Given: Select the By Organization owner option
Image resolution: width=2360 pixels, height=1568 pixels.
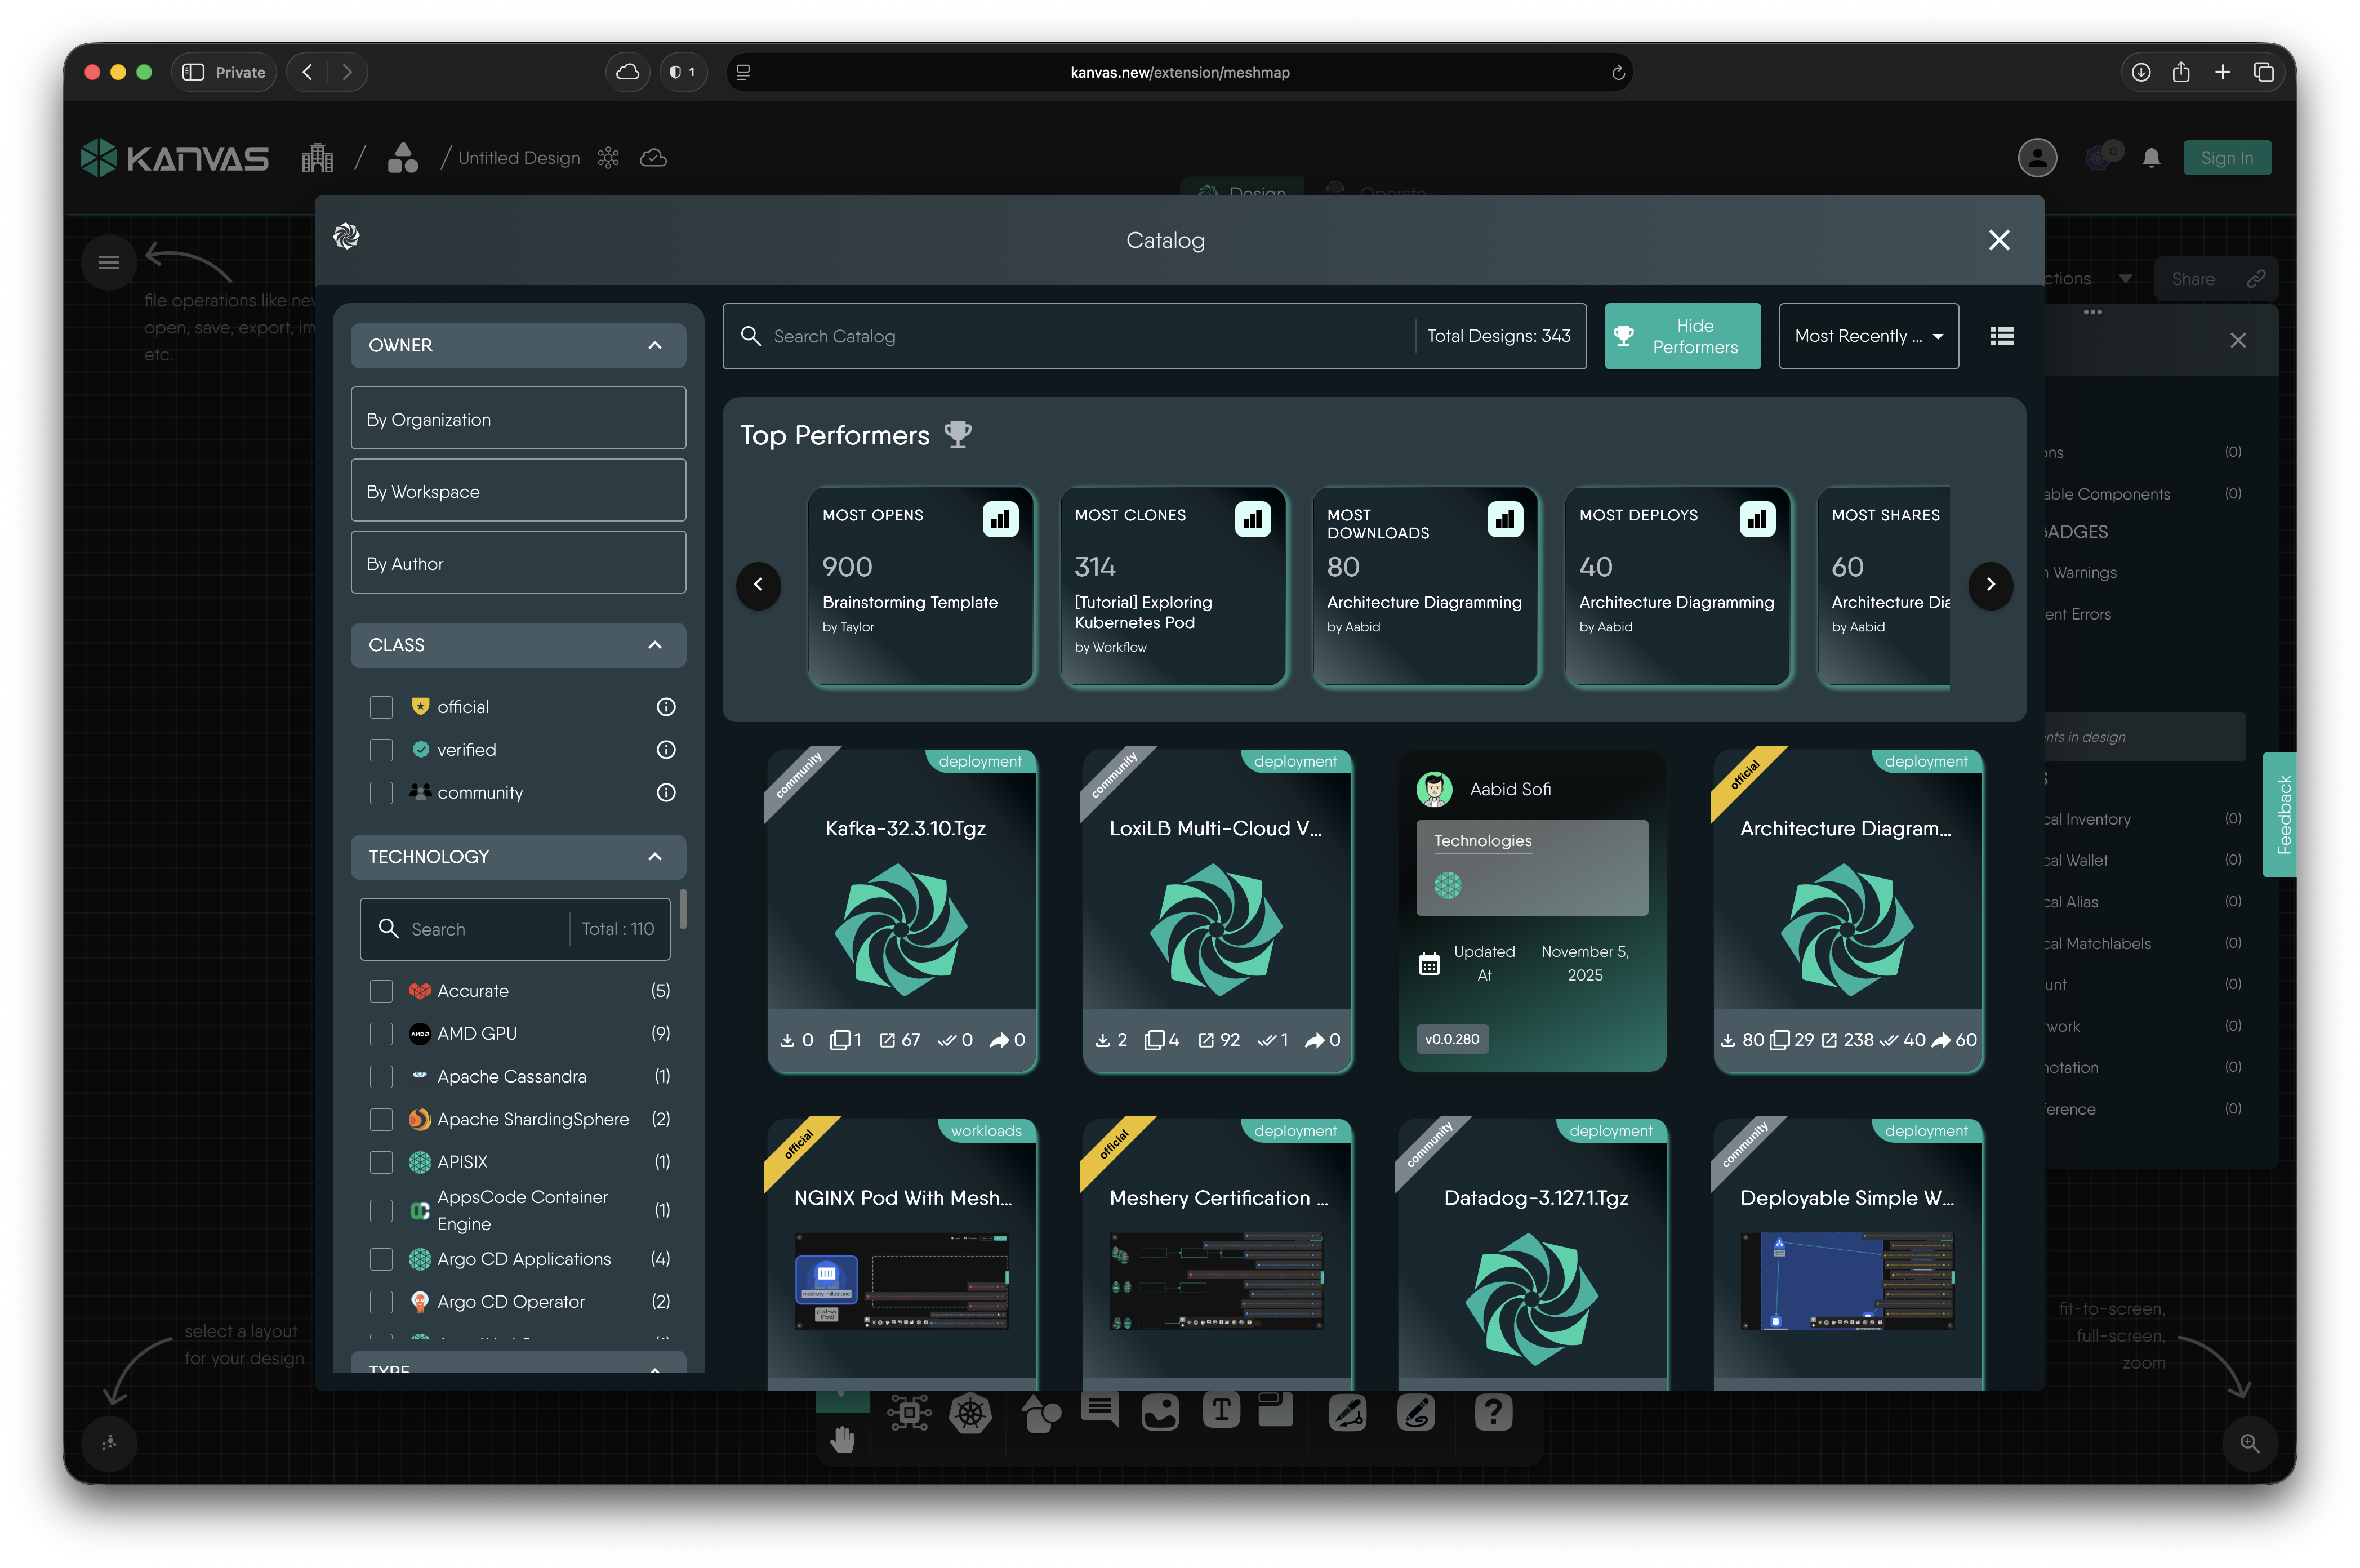Looking at the screenshot, I should tap(518, 419).
